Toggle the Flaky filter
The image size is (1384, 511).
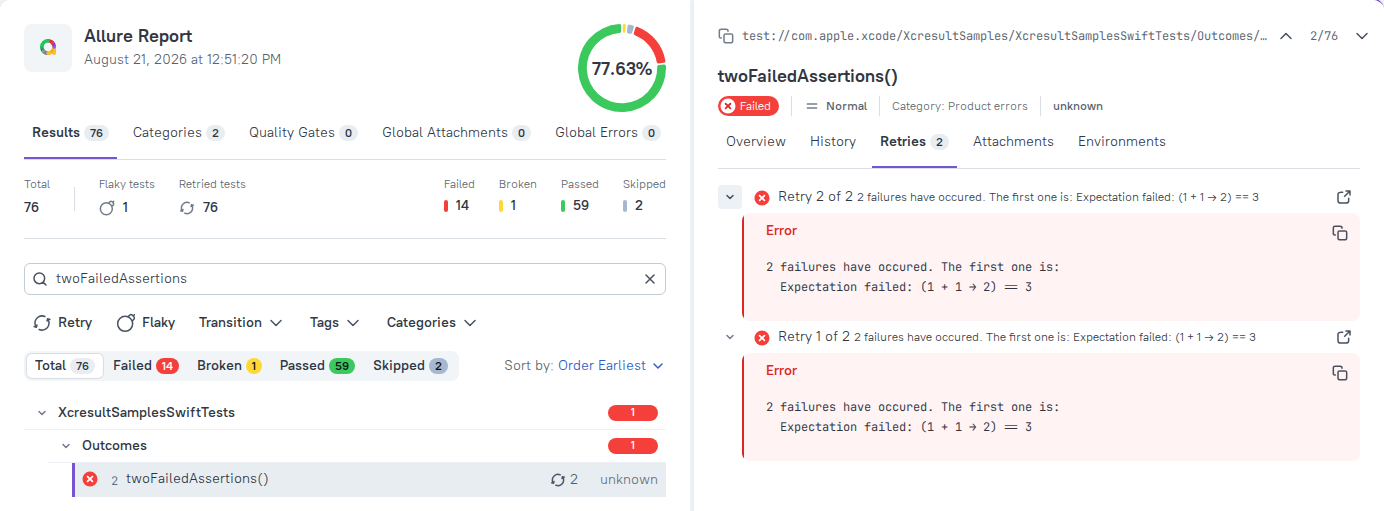(146, 323)
